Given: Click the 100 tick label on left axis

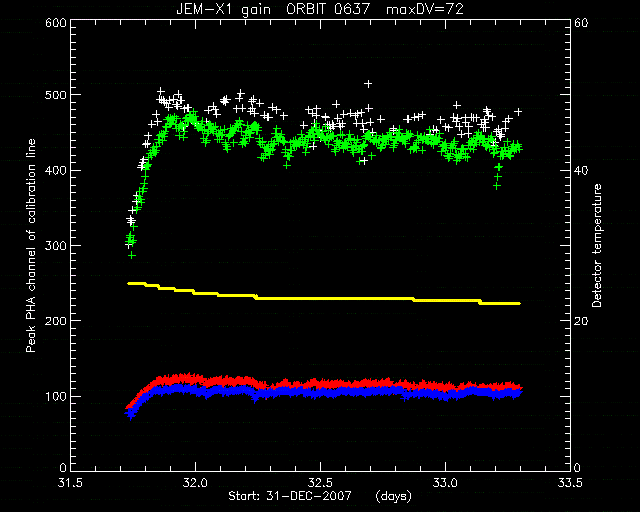Looking at the screenshot, I should (x=56, y=396).
